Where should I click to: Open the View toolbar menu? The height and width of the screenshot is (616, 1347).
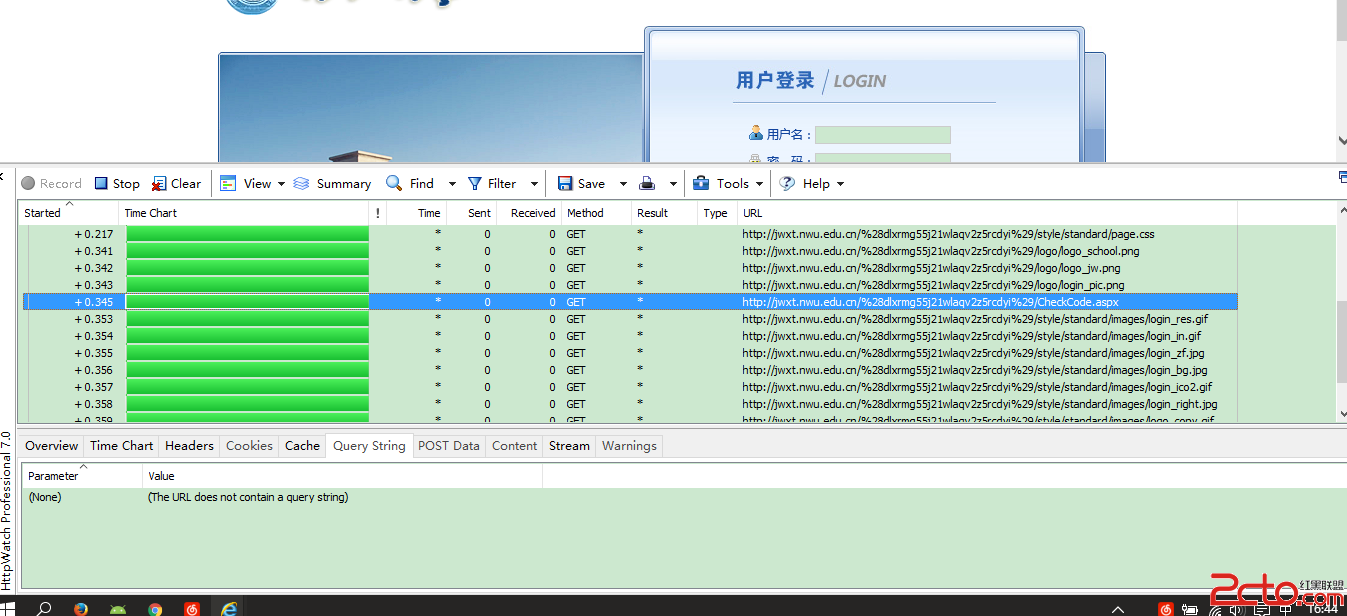[x=246, y=183]
